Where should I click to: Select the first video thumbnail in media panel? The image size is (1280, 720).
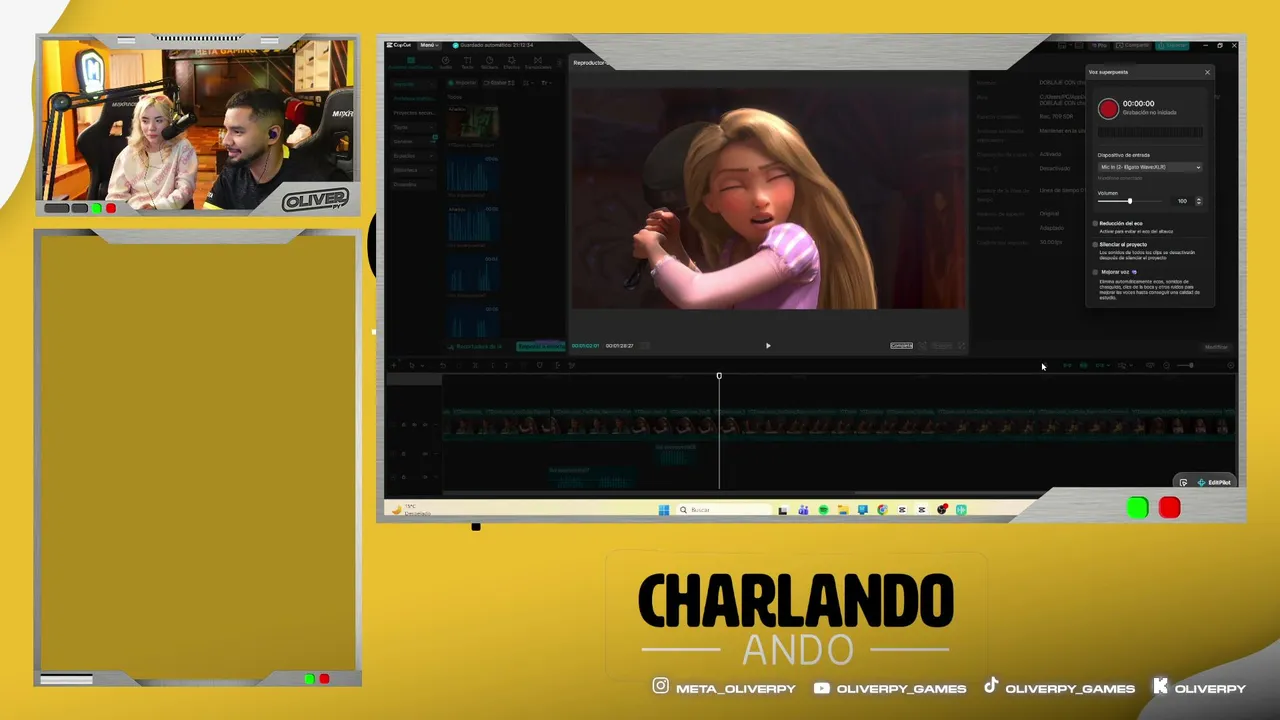coord(473,122)
